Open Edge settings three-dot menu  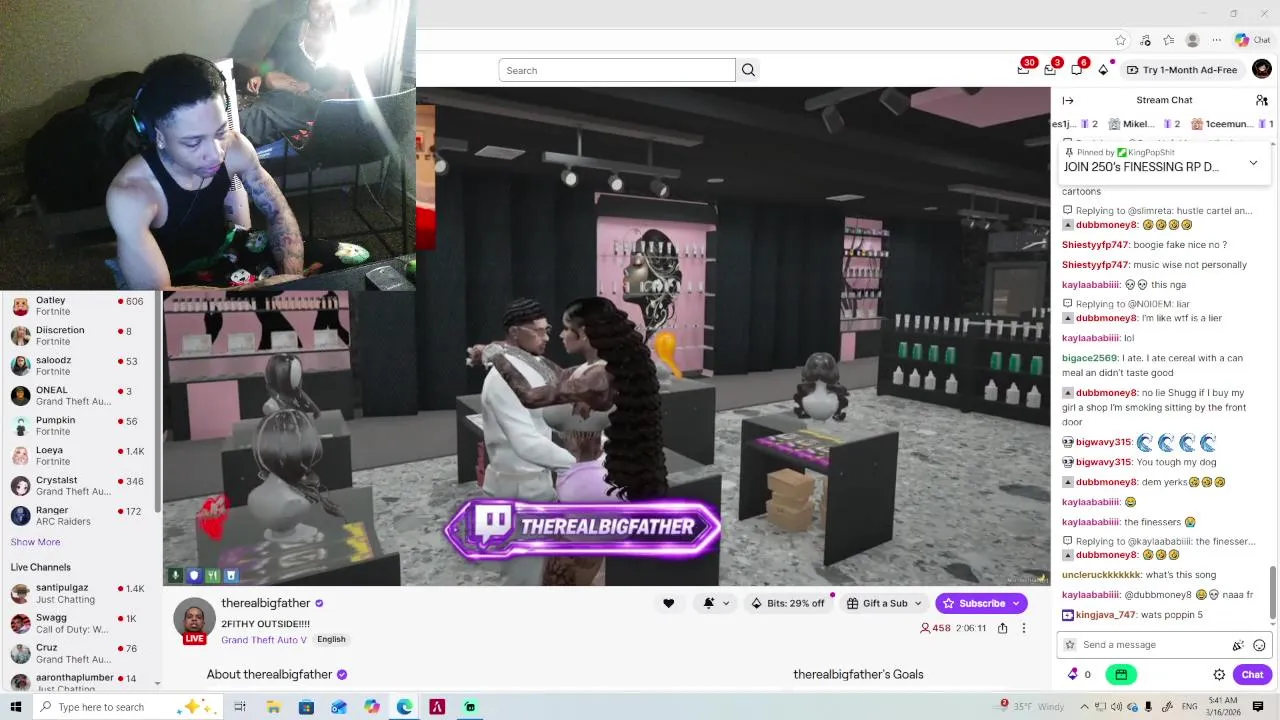(x=1216, y=40)
